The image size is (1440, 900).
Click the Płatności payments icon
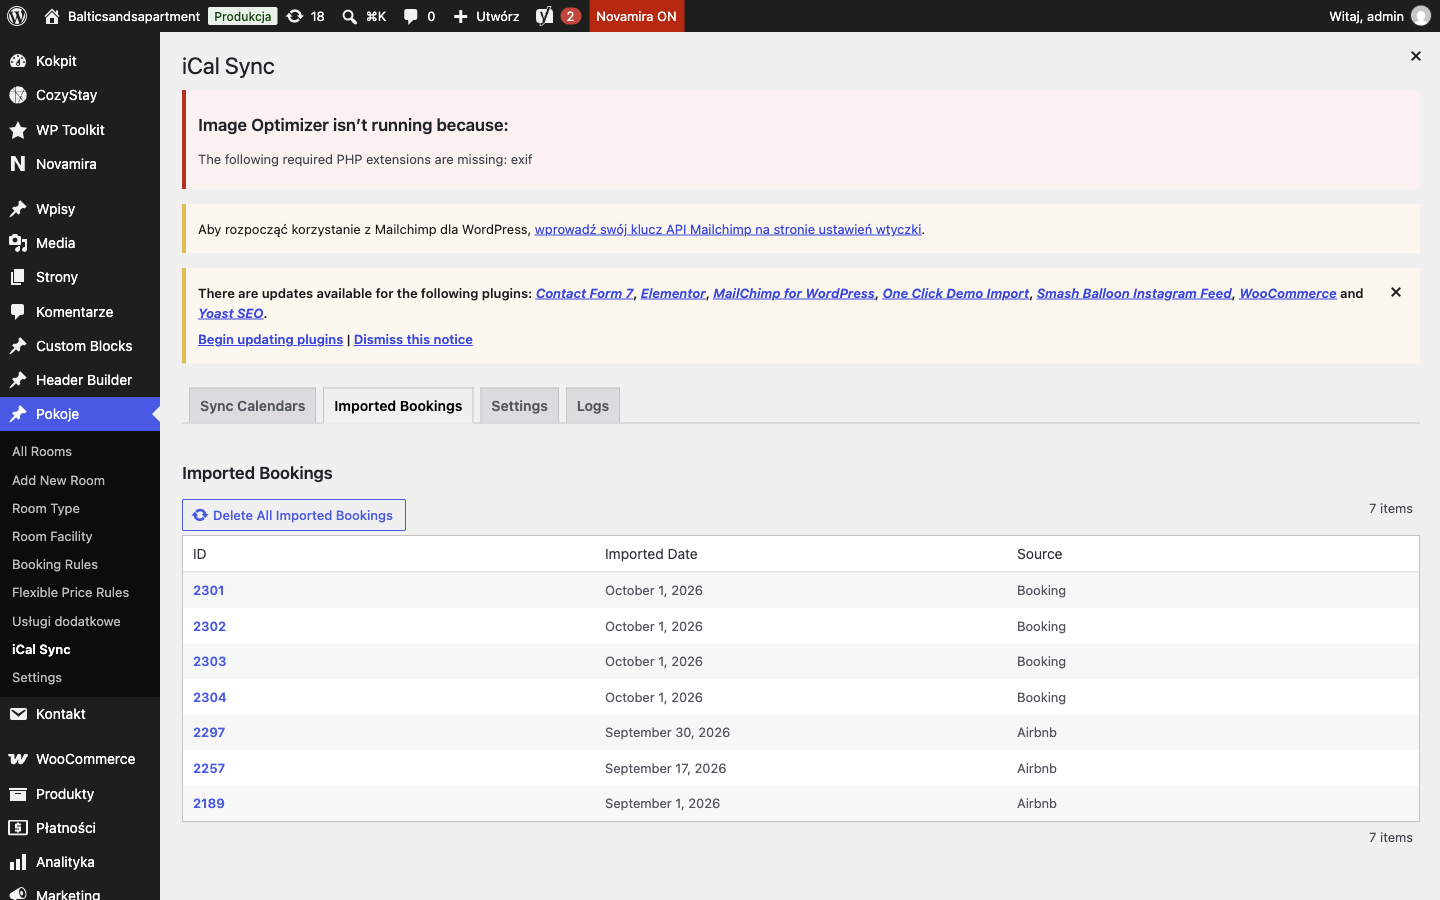tap(18, 828)
